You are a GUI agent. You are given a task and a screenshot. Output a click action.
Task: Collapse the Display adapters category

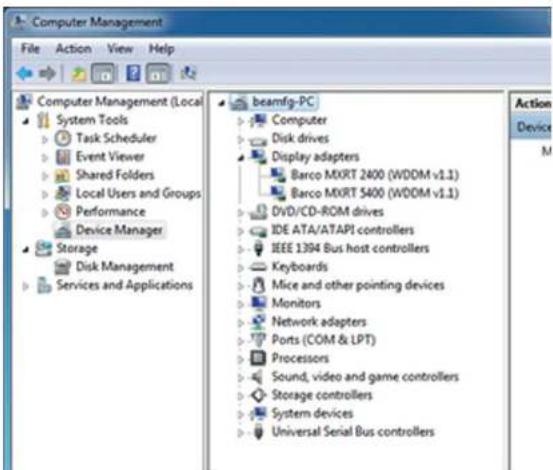click(241, 158)
